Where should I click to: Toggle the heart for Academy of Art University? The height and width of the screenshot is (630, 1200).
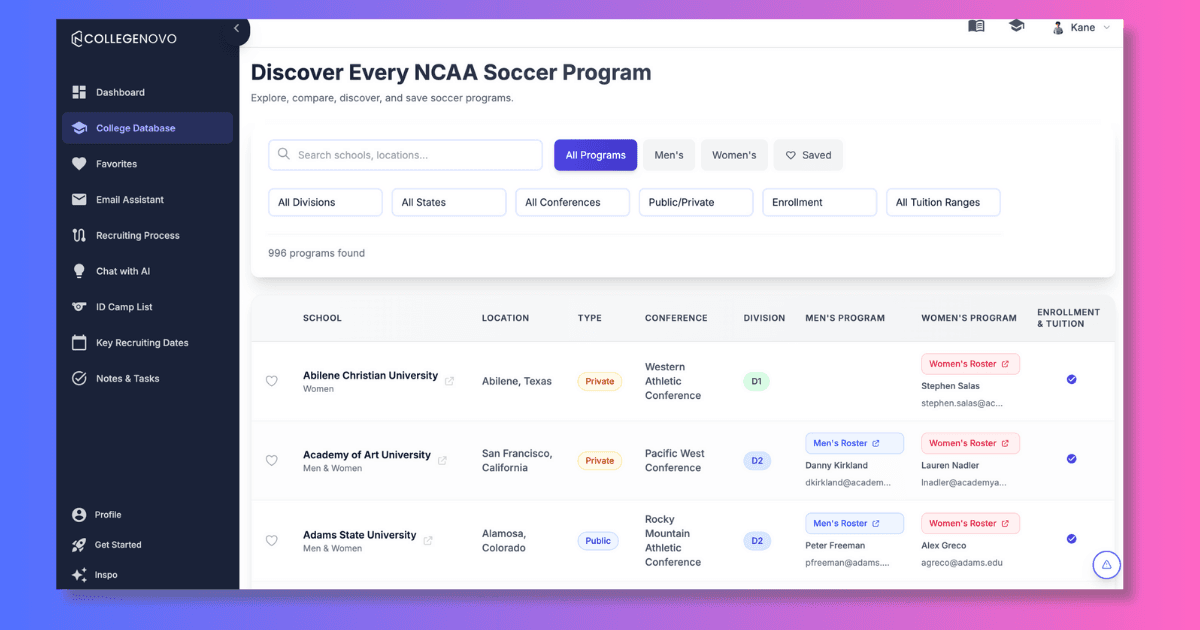271,460
